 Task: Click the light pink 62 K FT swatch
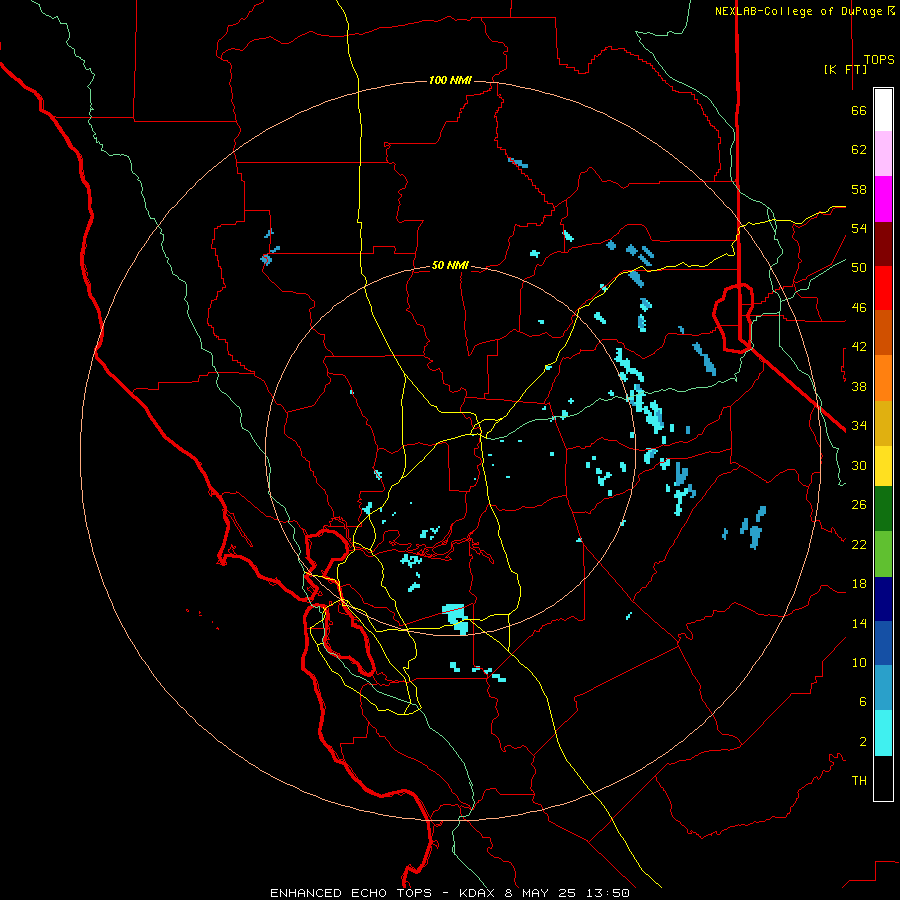(883, 153)
